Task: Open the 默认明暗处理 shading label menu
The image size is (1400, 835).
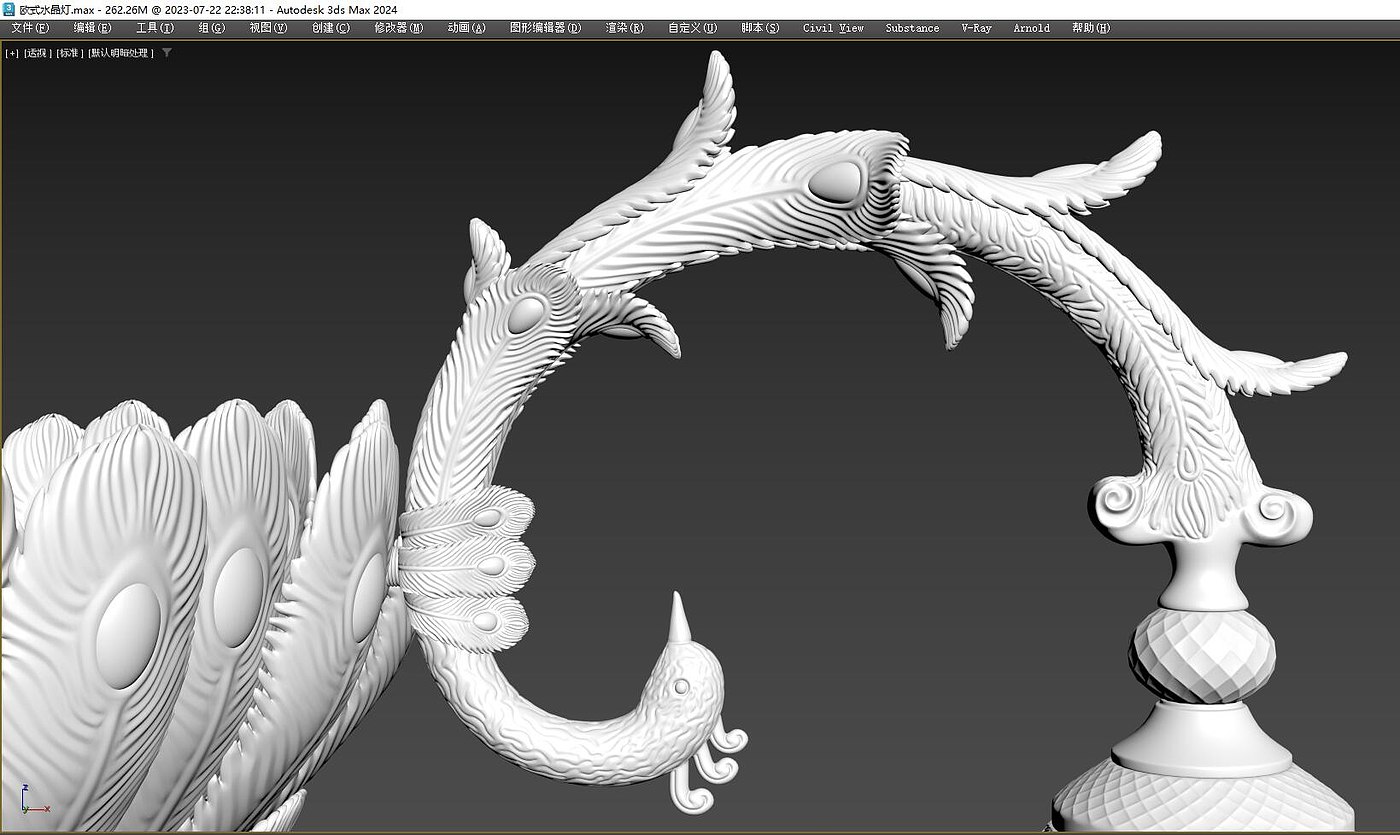Action: pos(120,53)
